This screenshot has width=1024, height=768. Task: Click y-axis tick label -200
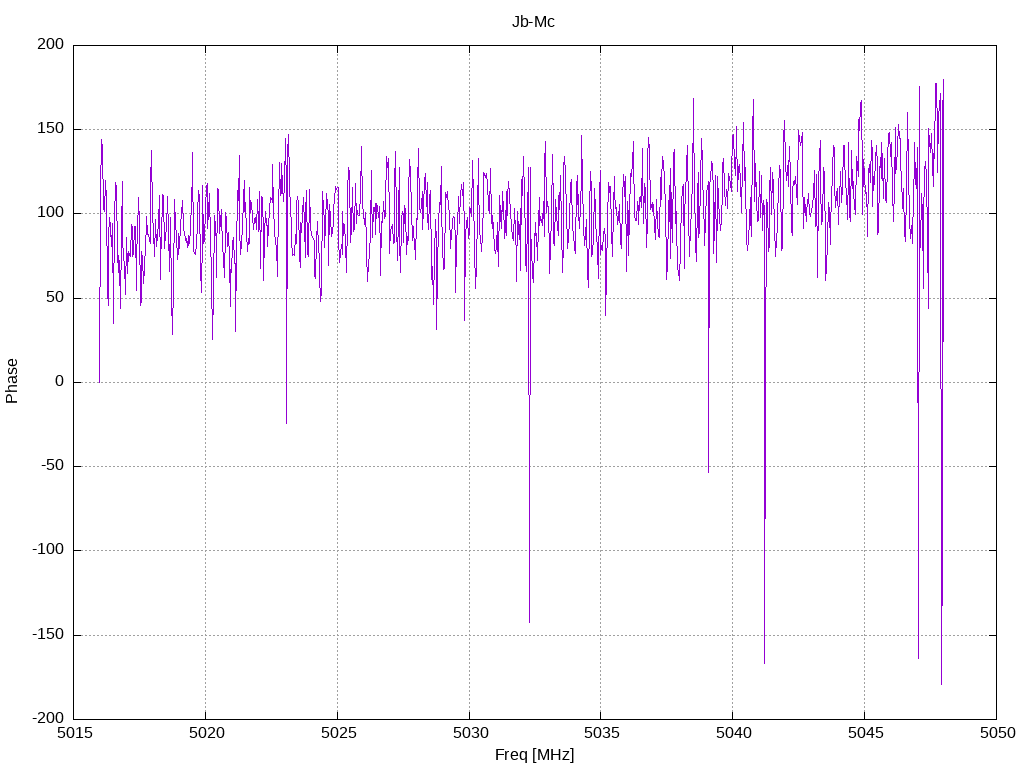click(x=48, y=718)
